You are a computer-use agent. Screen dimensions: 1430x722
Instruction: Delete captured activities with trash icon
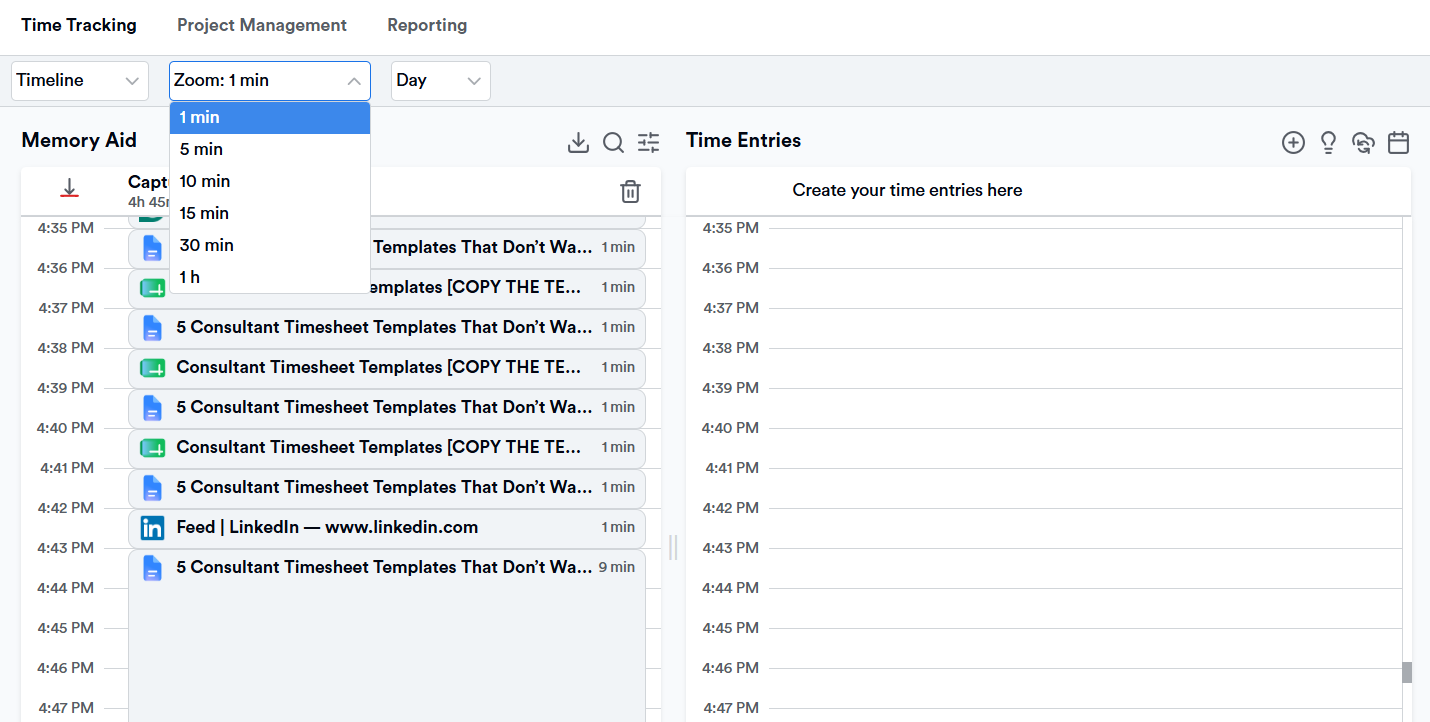click(x=630, y=192)
